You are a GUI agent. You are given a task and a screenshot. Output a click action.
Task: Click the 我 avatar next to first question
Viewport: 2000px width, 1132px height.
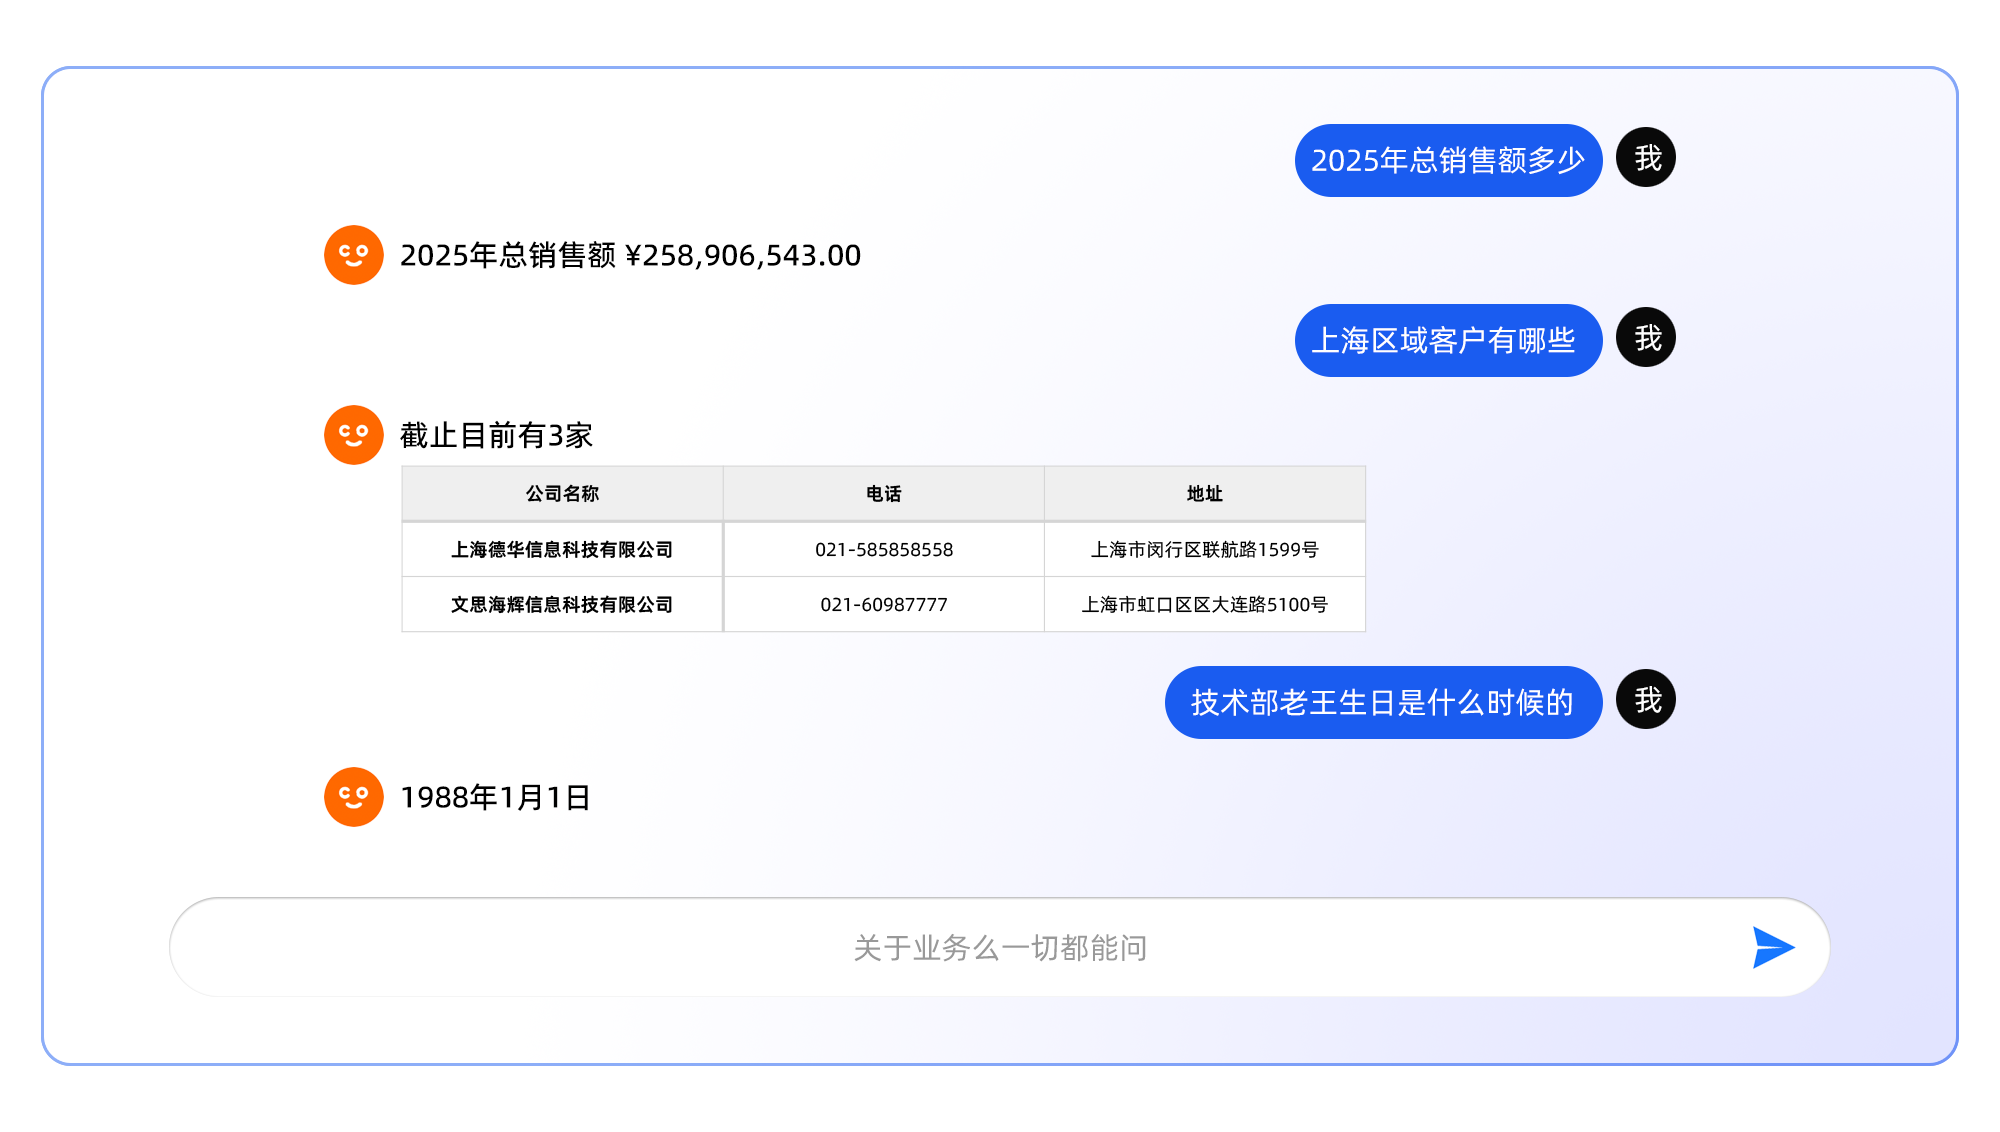pyautogui.click(x=1645, y=157)
